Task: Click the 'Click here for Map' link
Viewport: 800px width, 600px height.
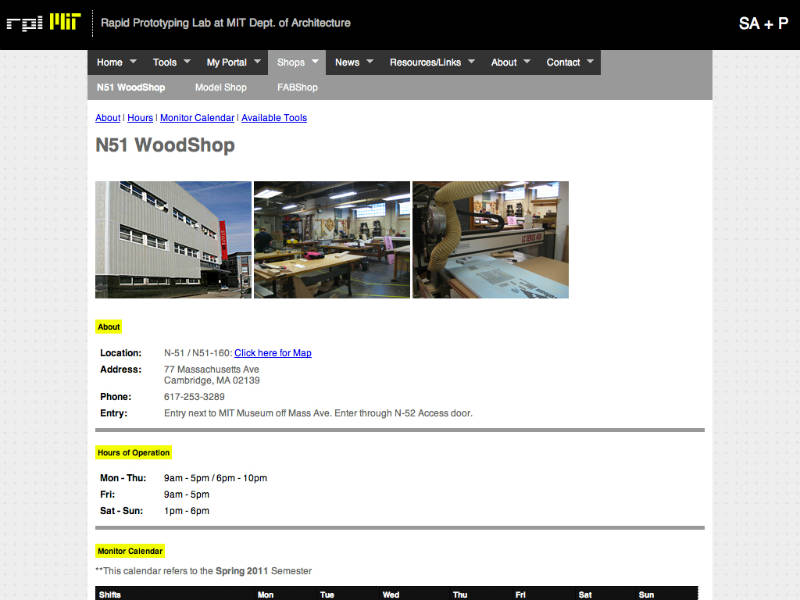Action: (x=273, y=353)
